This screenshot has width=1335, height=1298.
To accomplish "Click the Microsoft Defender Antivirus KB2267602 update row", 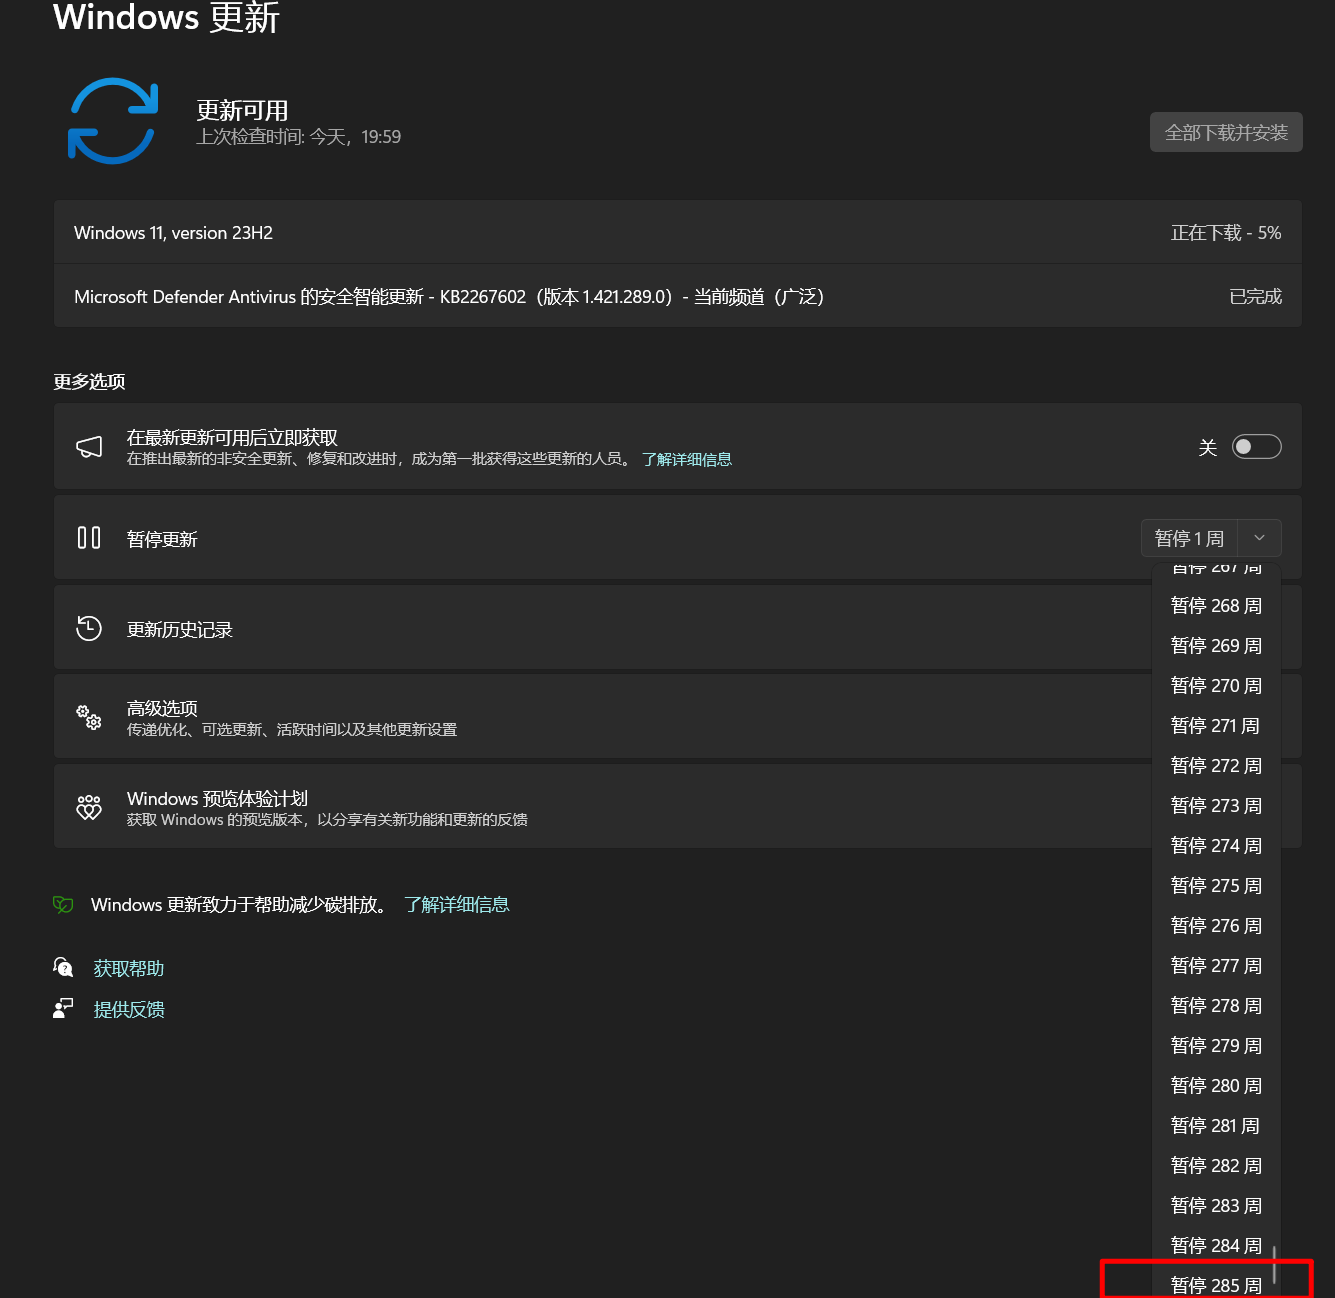I will pos(678,296).
